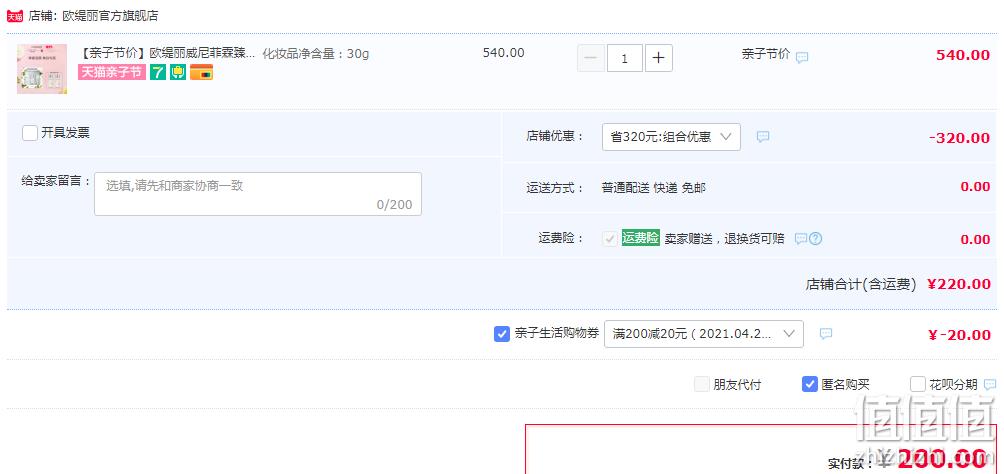Click the 给卖家留言 message text box

pos(258,193)
